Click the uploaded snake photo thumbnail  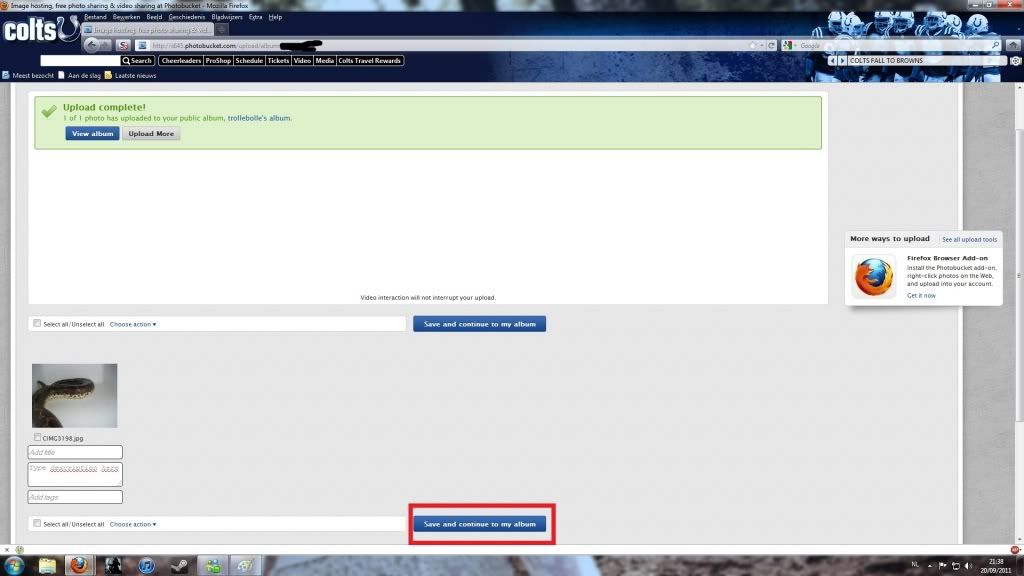[x=74, y=396]
